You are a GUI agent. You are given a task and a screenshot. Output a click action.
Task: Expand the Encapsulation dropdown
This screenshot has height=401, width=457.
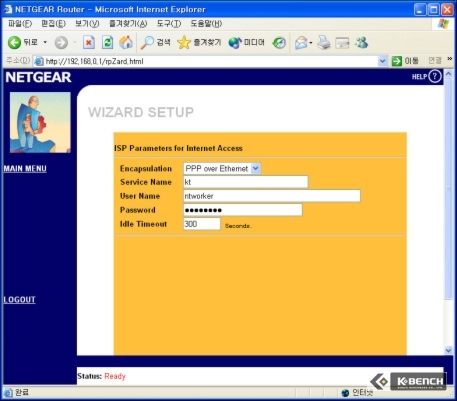[x=255, y=169]
